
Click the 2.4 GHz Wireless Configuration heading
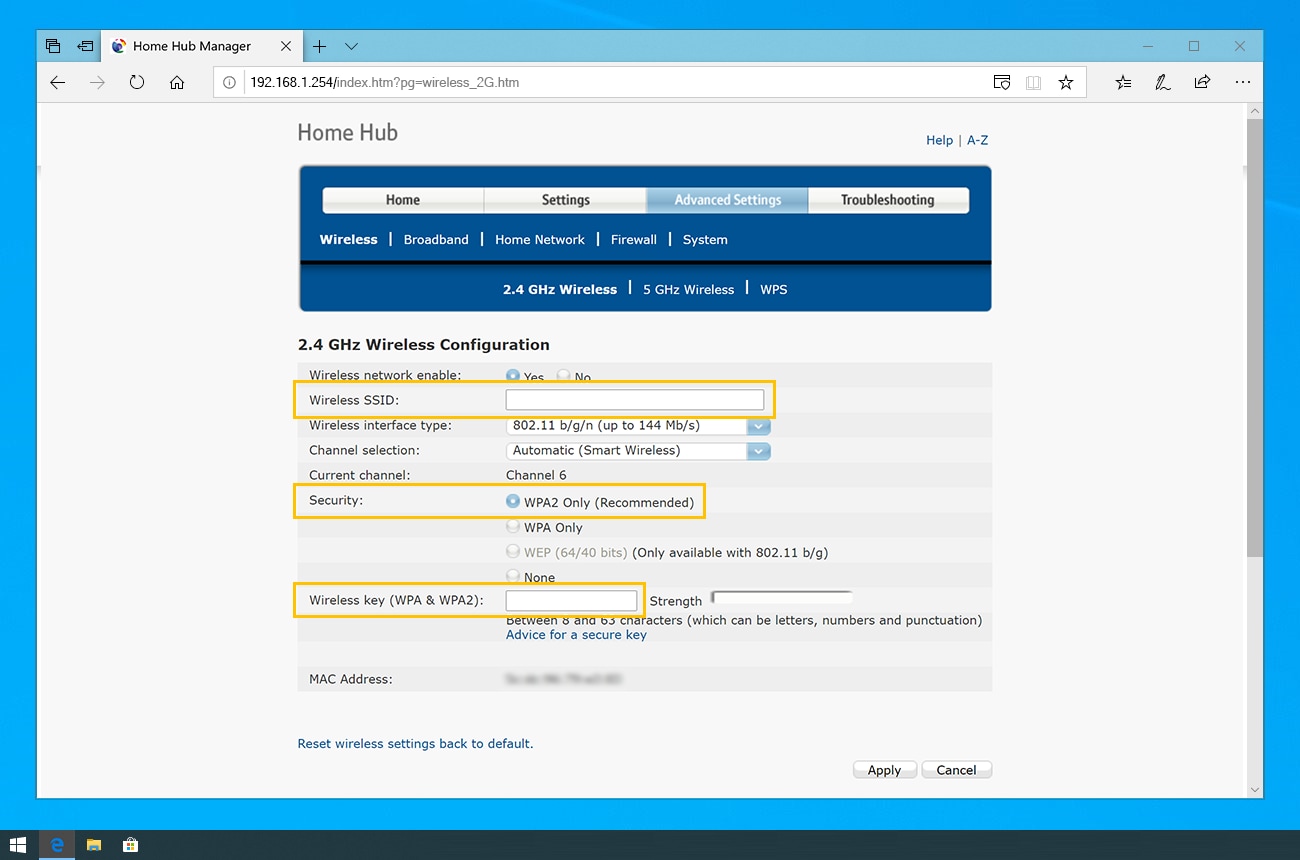(424, 345)
